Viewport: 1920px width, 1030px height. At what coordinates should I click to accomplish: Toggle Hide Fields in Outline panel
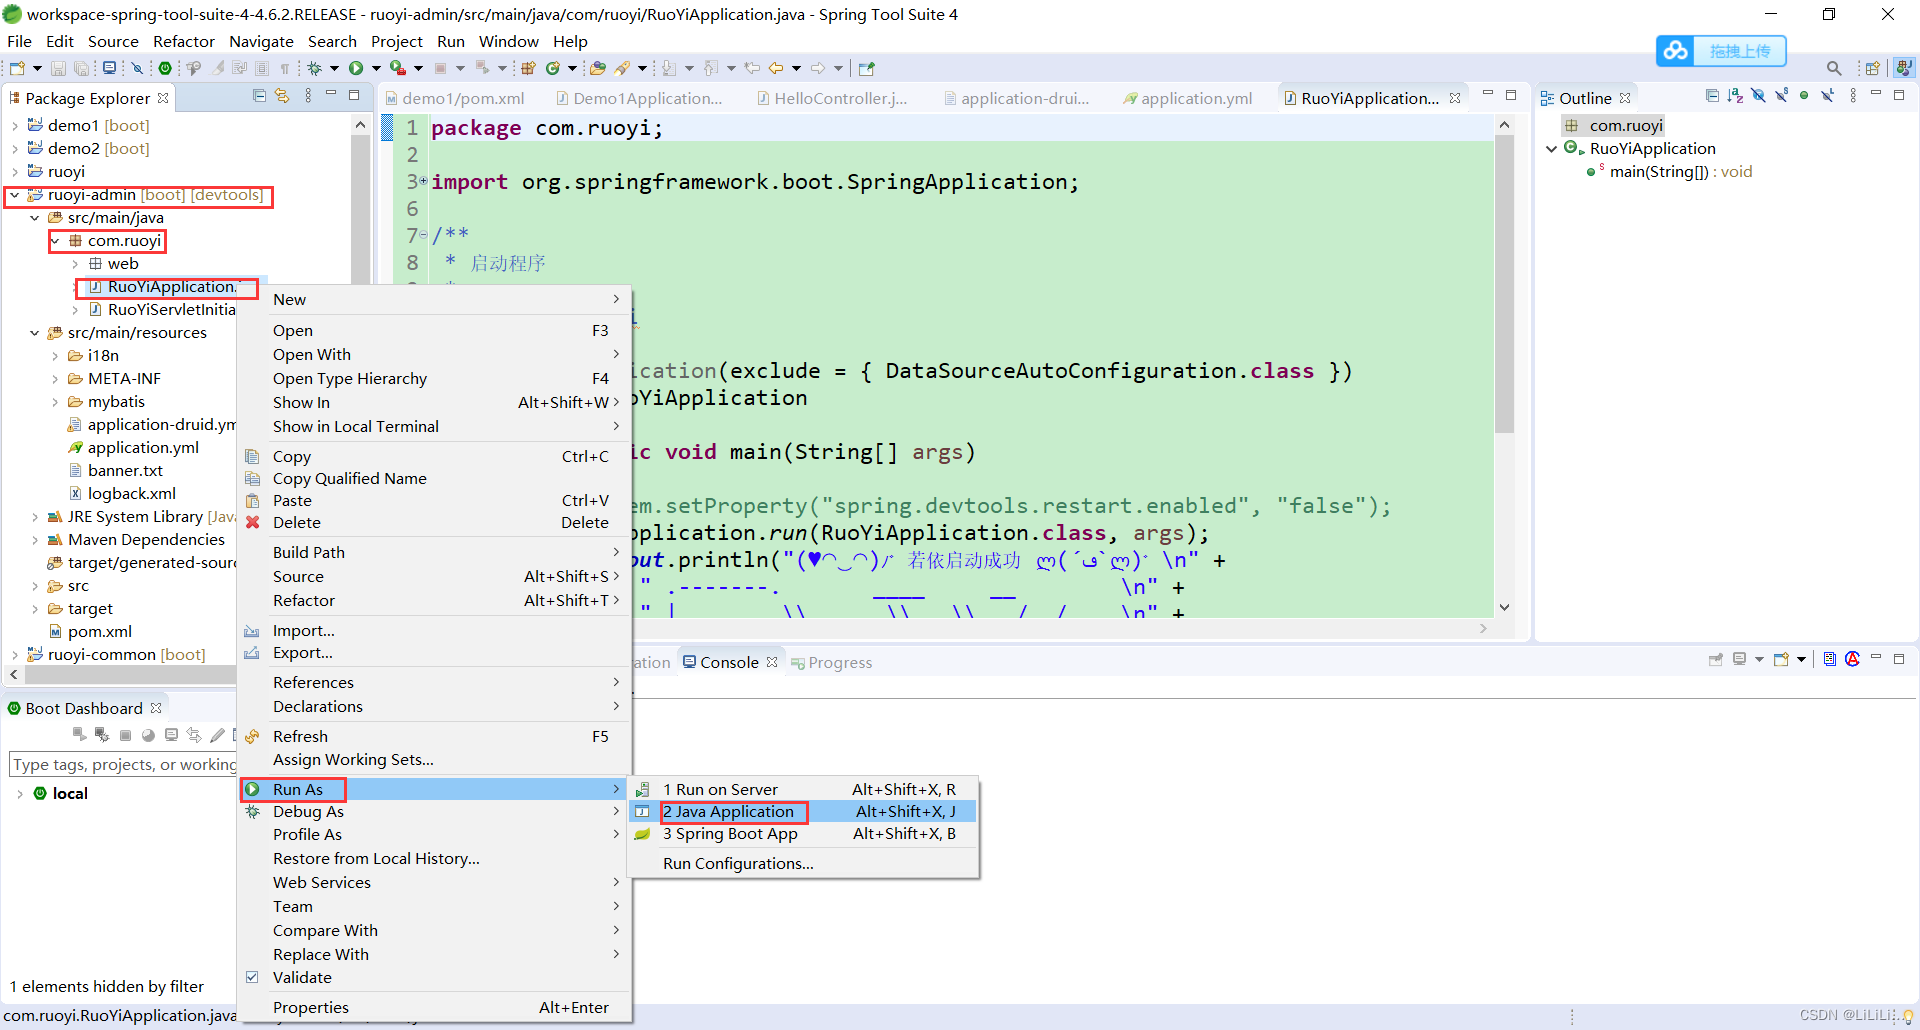pyautogui.click(x=1758, y=96)
